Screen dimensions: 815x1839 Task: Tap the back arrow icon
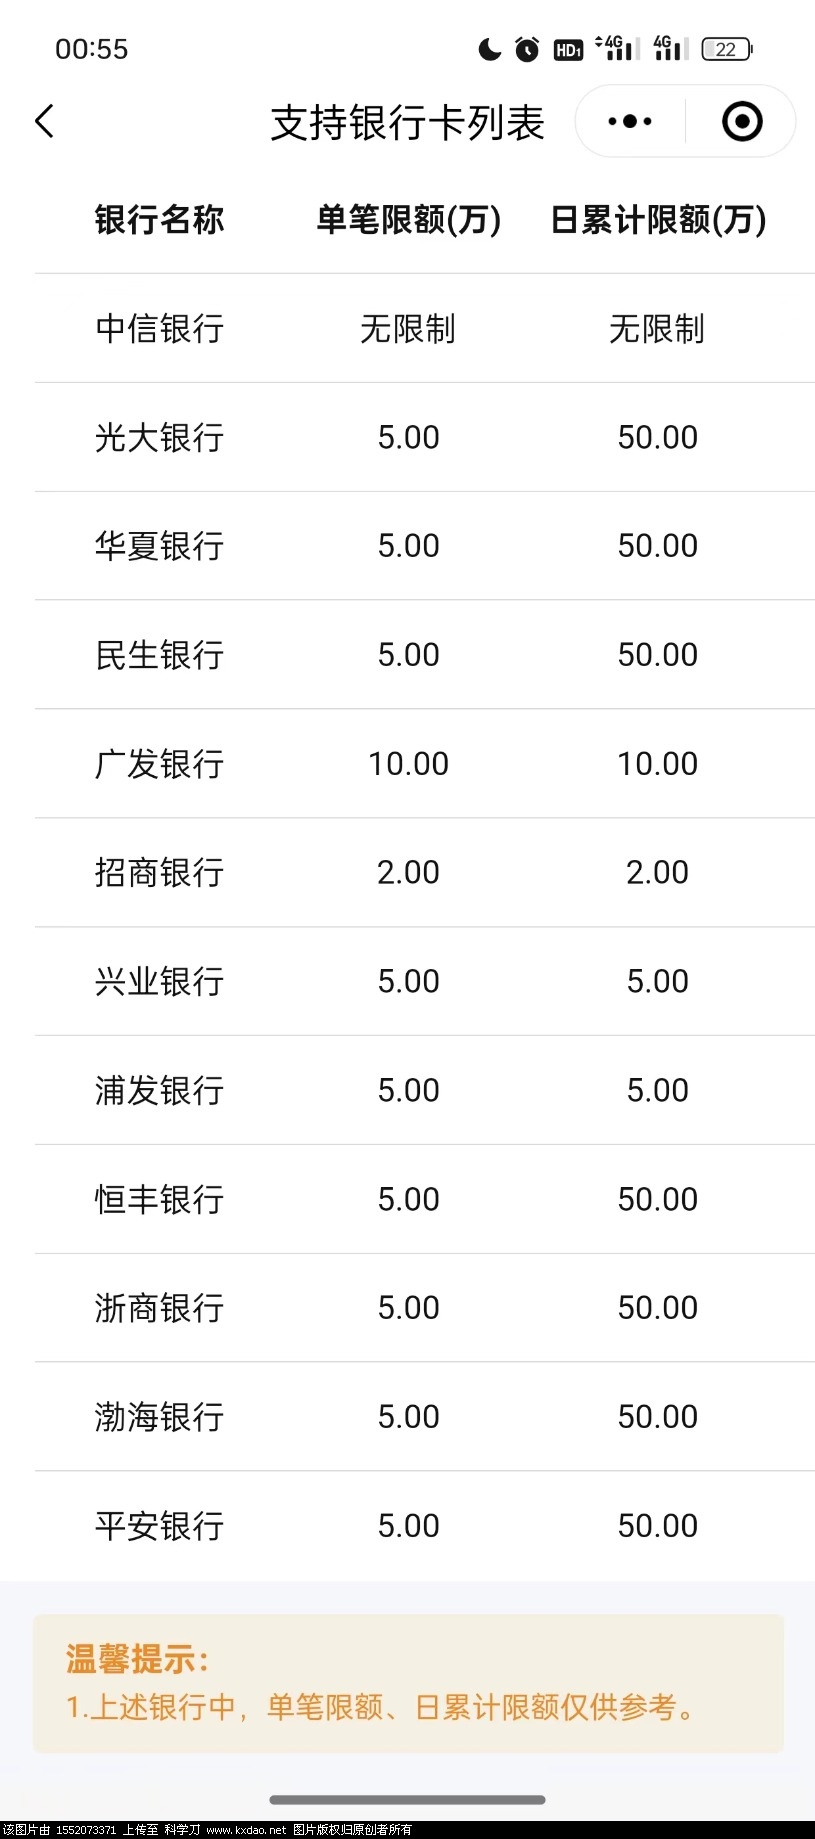click(44, 121)
